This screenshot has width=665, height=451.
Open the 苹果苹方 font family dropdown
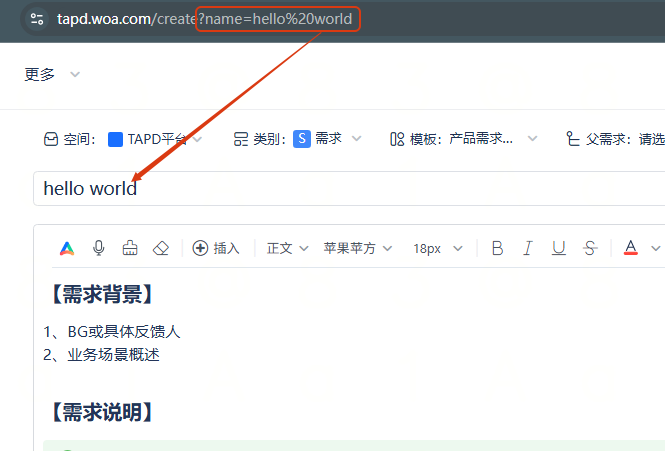click(x=358, y=248)
